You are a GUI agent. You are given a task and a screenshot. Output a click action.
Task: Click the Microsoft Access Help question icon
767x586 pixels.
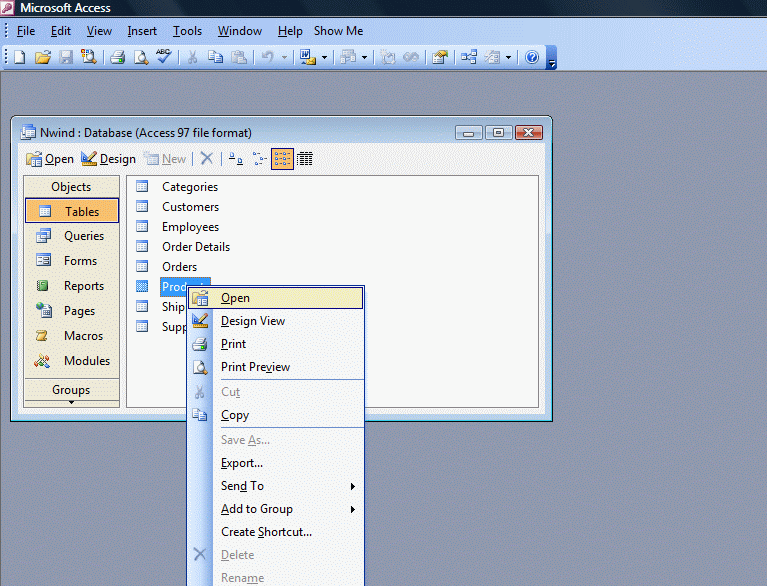[x=532, y=57]
